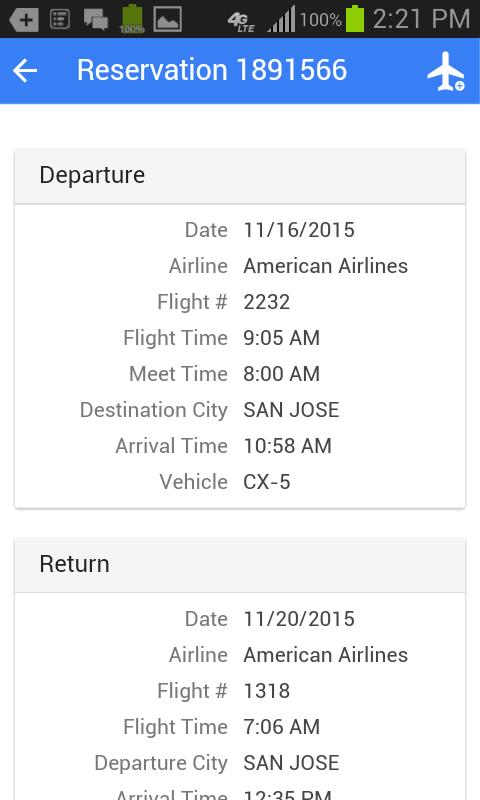The image size is (480, 800).
Task: Tap the Reservation 1891566 title
Action: click(212, 70)
